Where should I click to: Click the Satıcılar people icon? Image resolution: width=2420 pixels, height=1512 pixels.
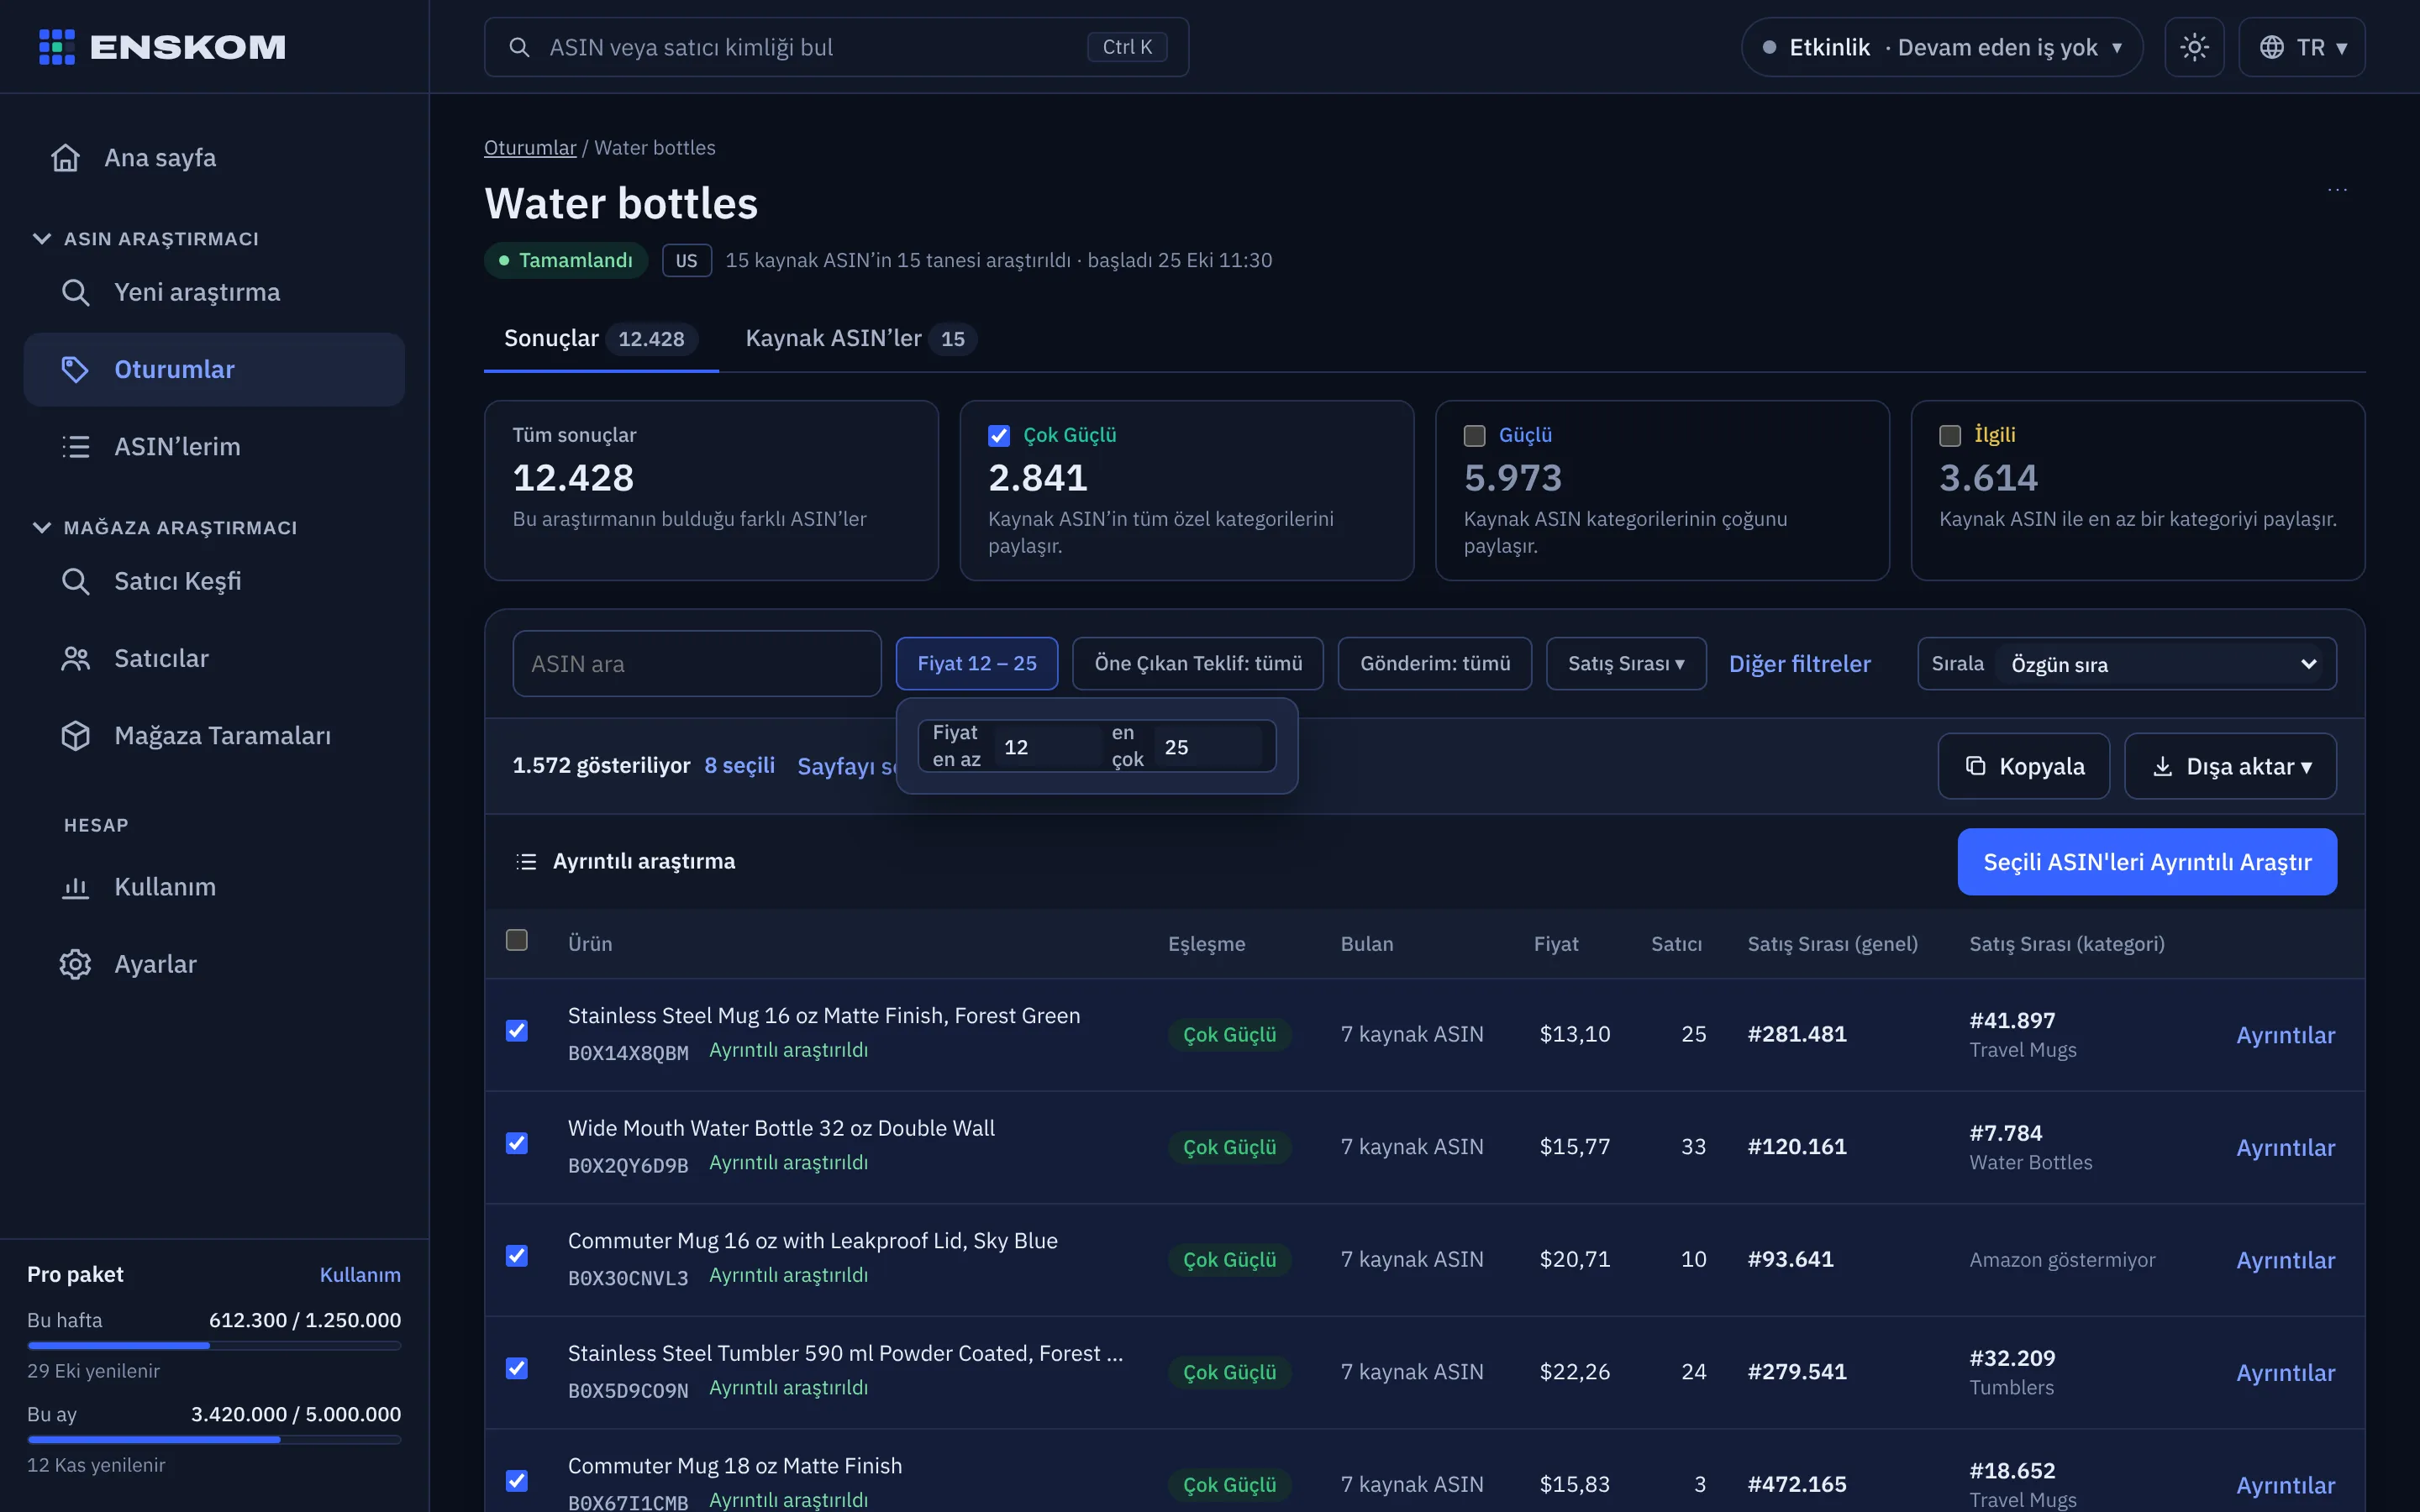[76, 658]
